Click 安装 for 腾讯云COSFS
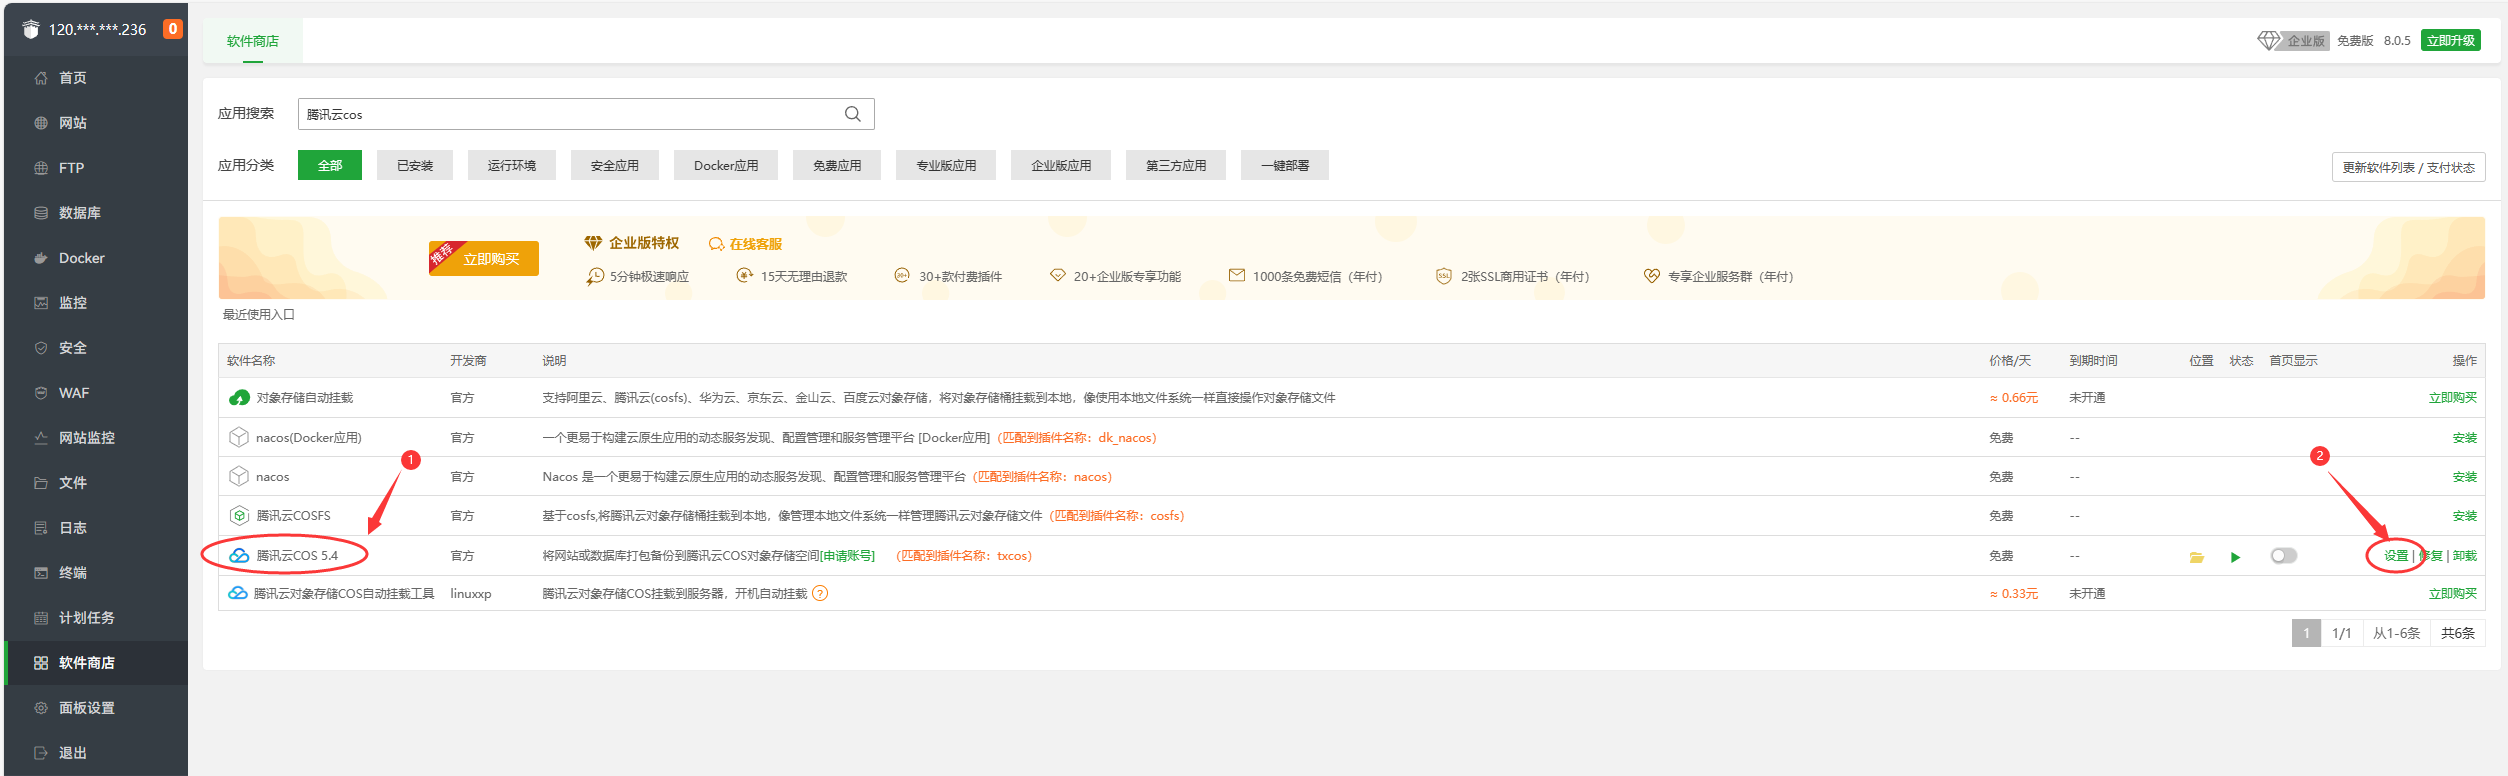 (2465, 516)
